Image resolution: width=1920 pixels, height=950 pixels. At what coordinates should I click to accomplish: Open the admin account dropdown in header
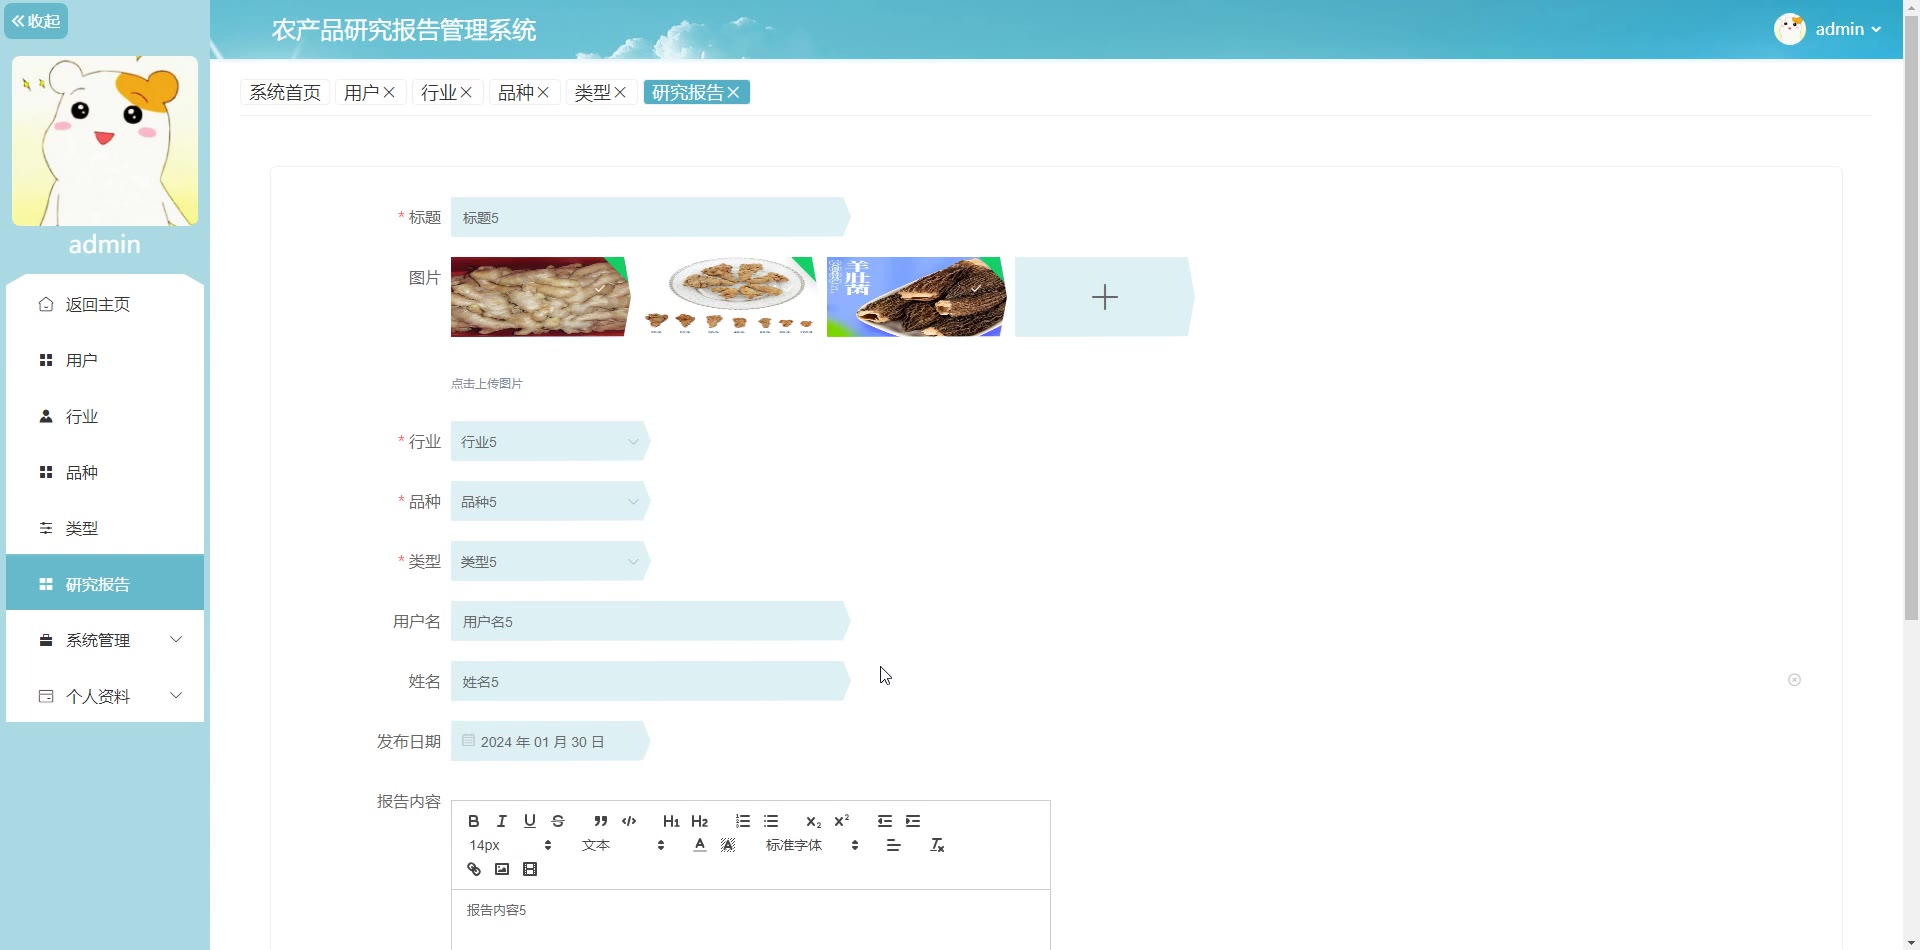1828,29
